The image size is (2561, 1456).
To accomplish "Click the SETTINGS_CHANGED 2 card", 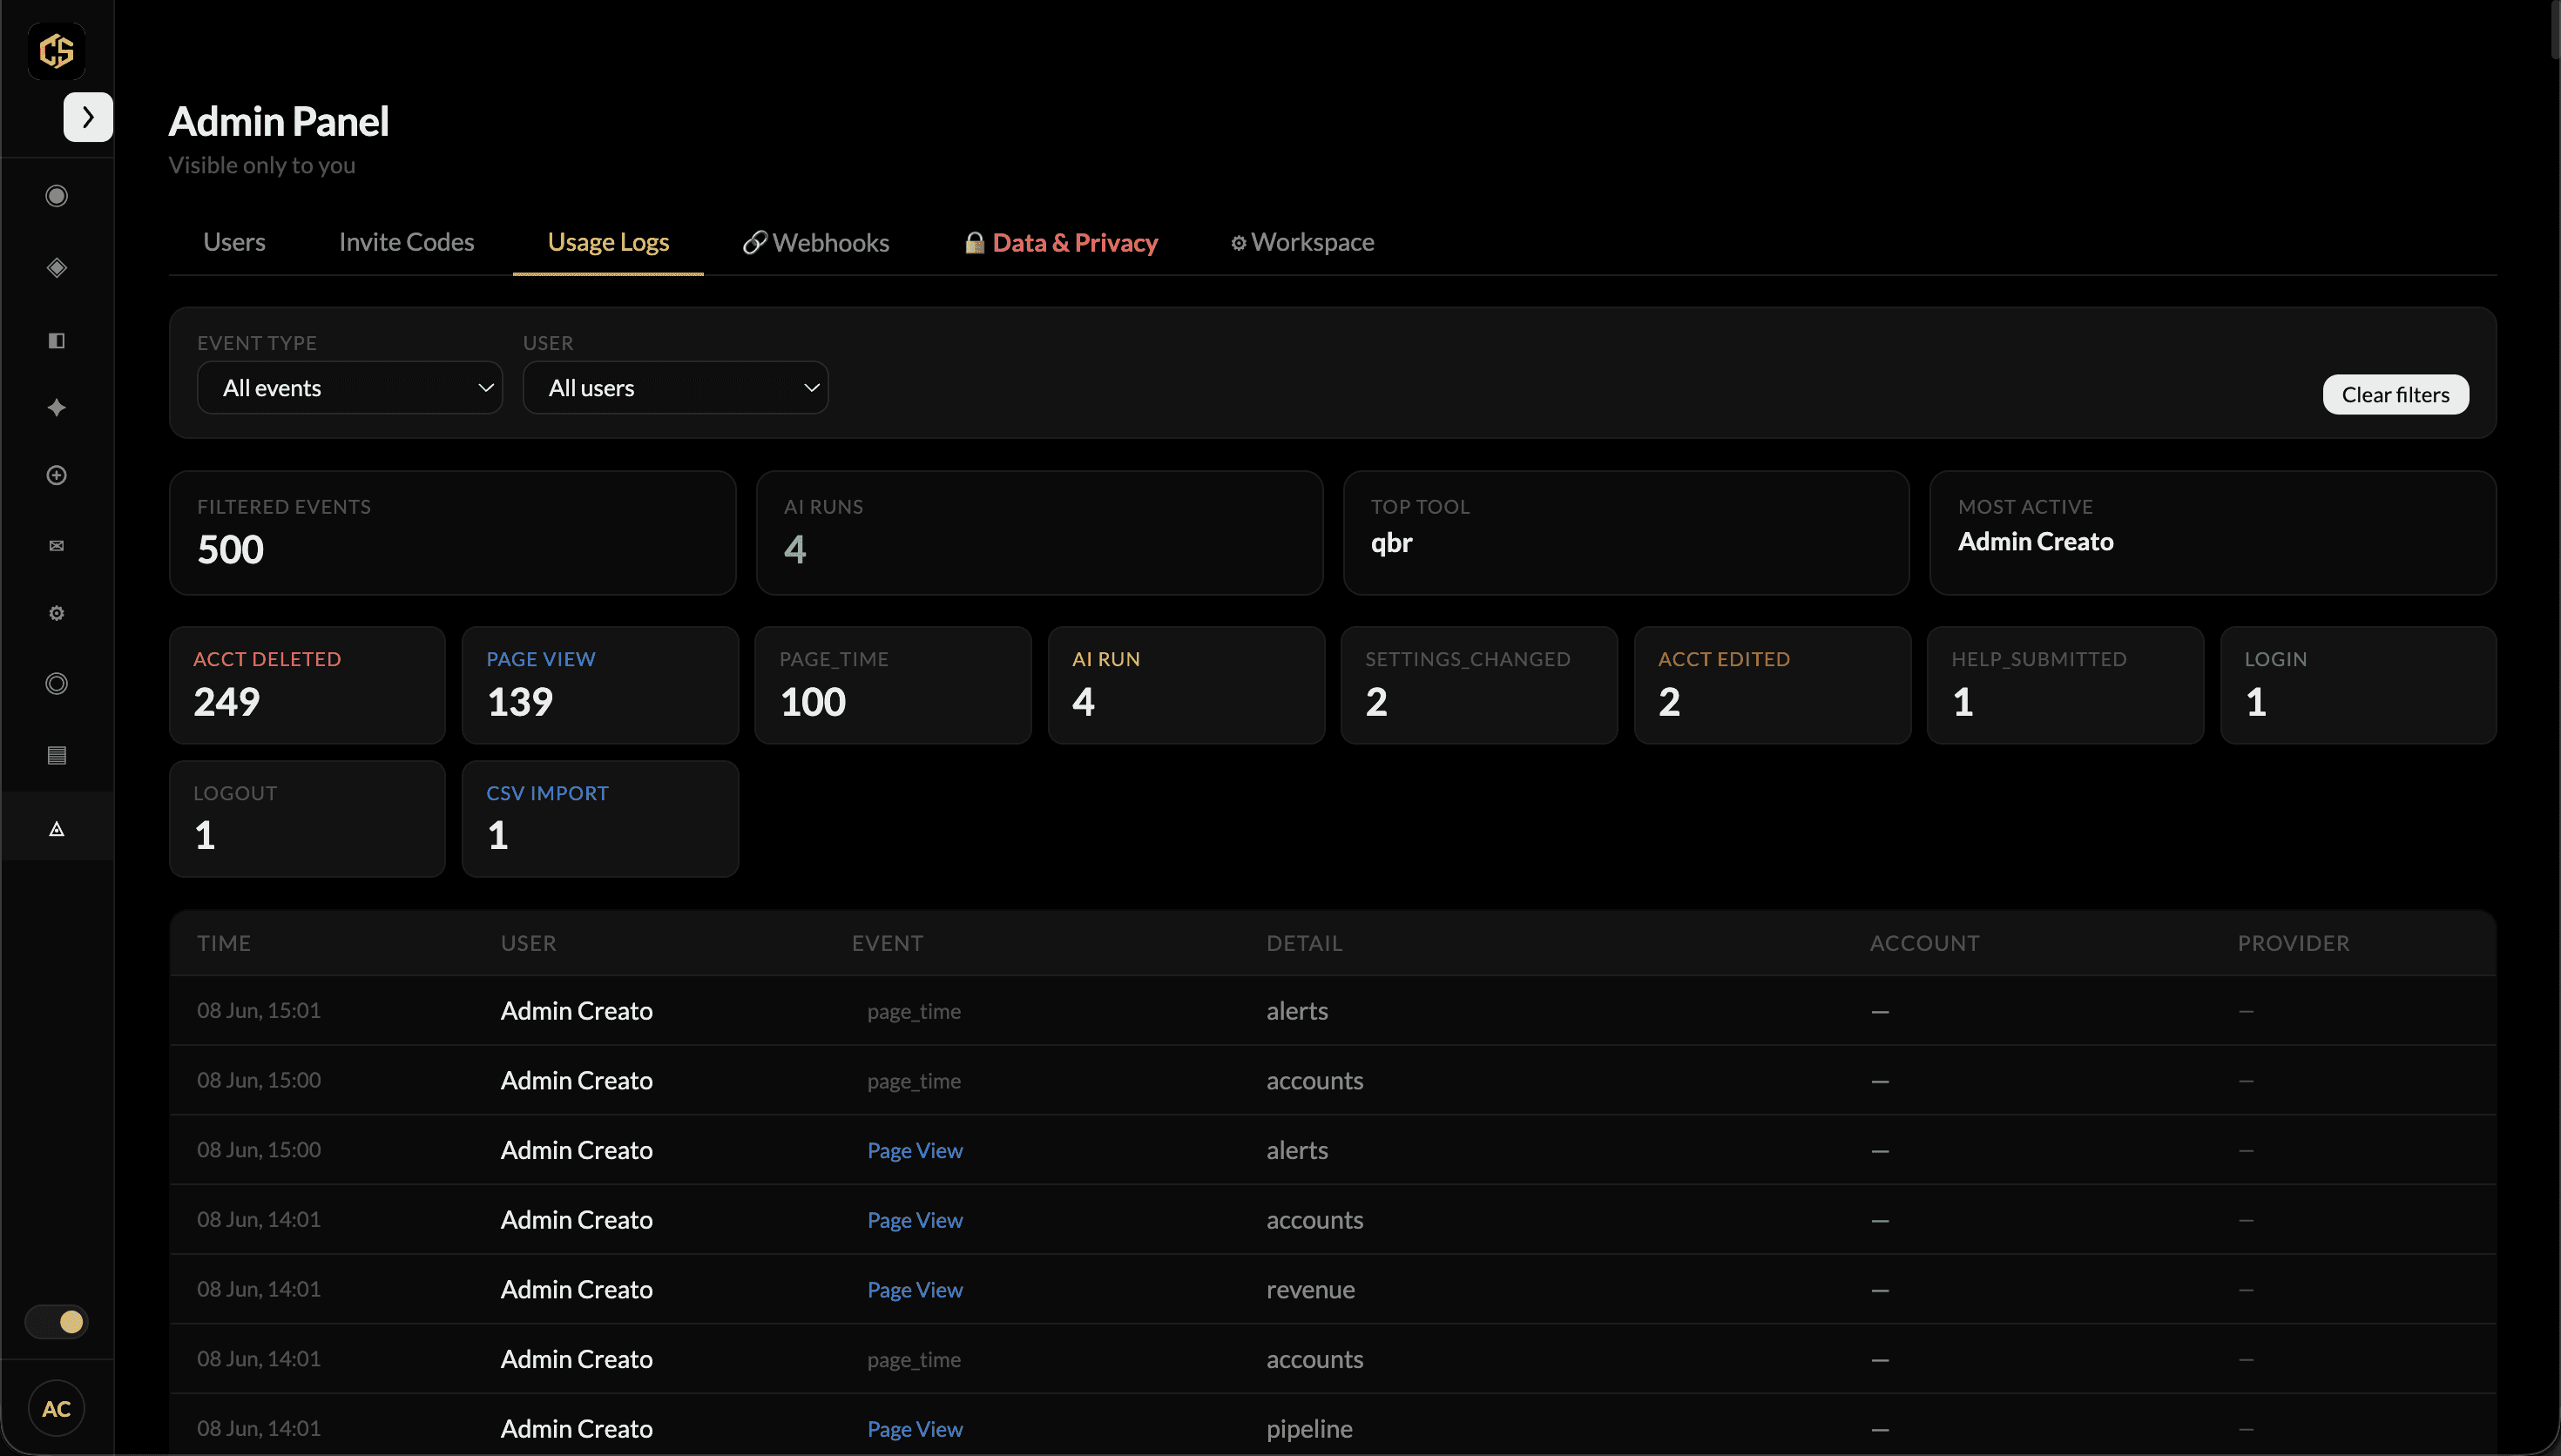I will (x=1479, y=685).
